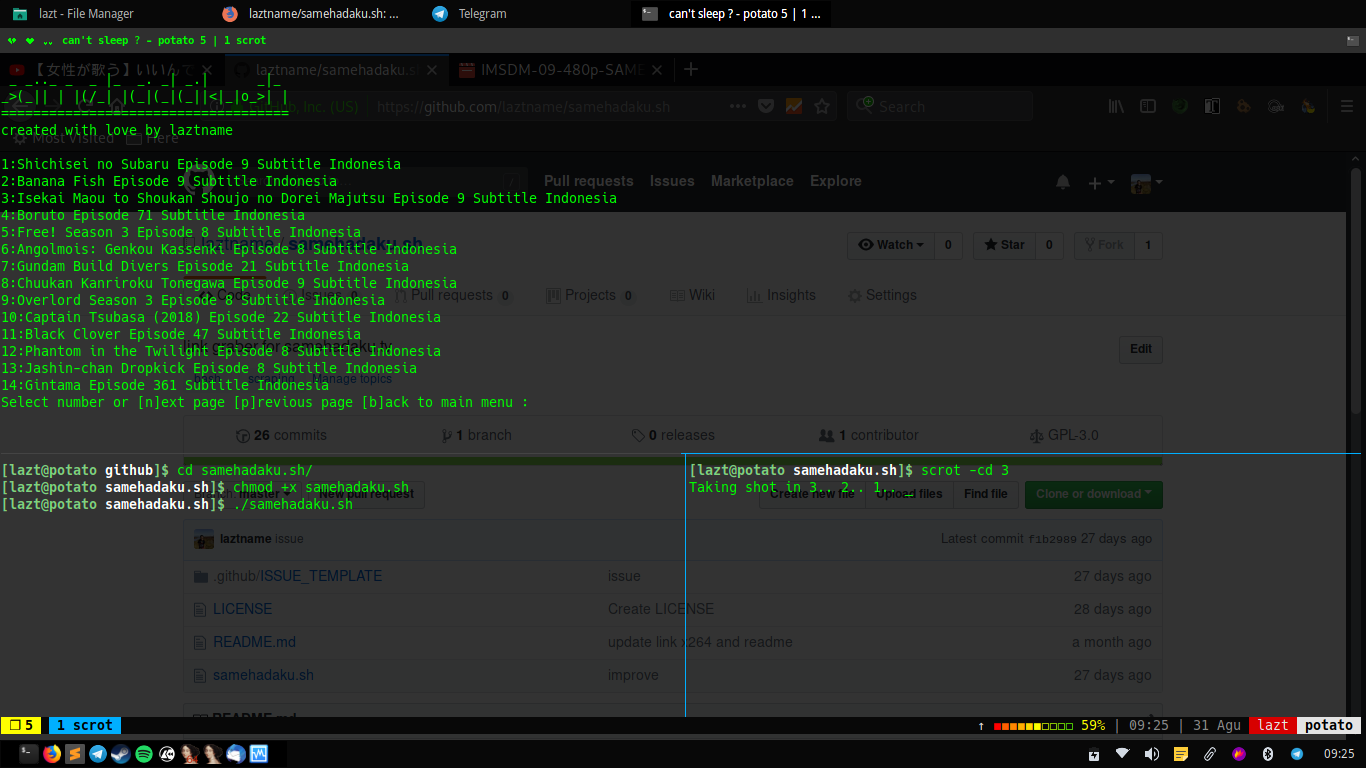Open the system monitor dock icon
This screenshot has width=1366, height=768.
259,754
